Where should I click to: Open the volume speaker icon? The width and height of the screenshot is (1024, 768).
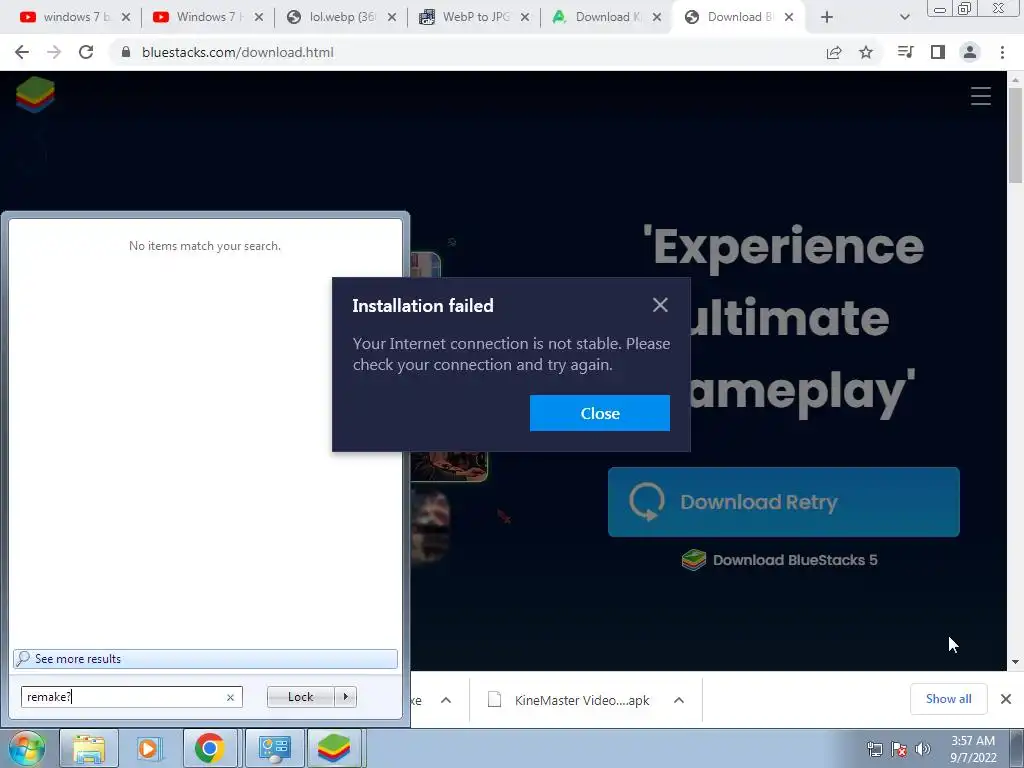pyautogui.click(x=923, y=749)
